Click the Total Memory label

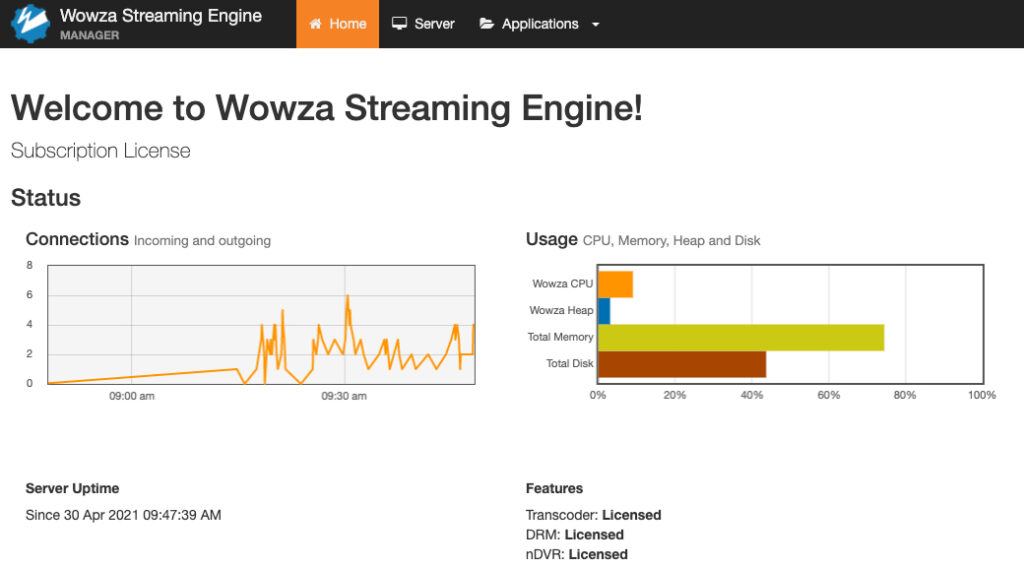pyautogui.click(x=560, y=338)
